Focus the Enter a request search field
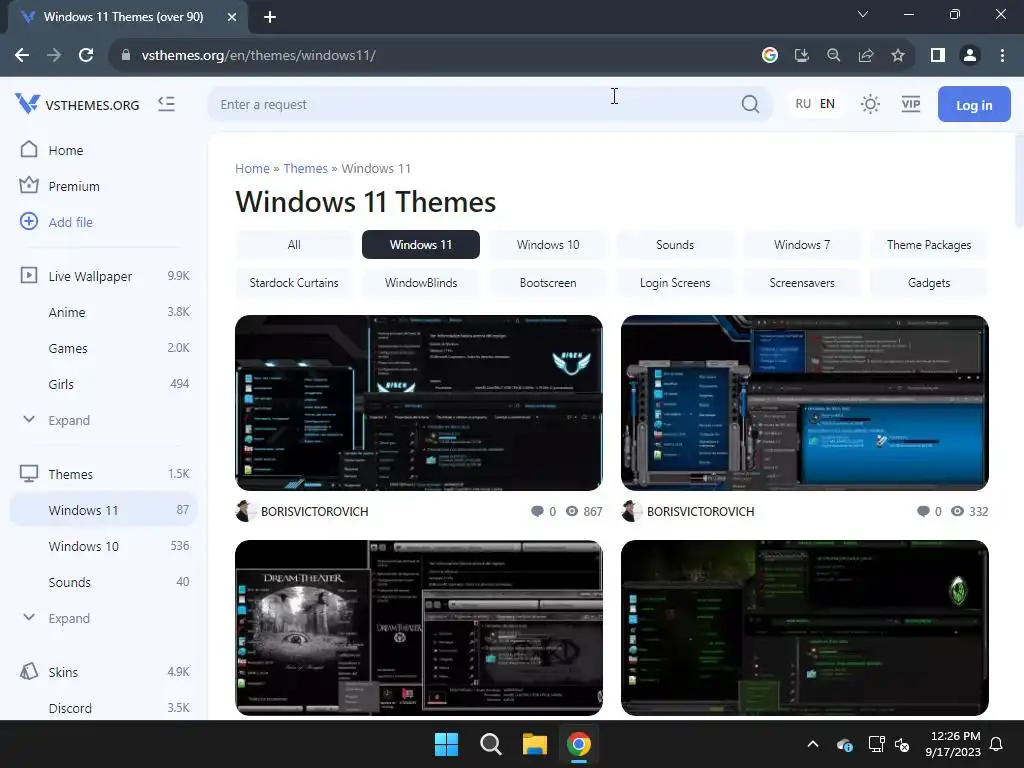Image resolution: width=1024 pixels, height=768 pixels. 490,104
